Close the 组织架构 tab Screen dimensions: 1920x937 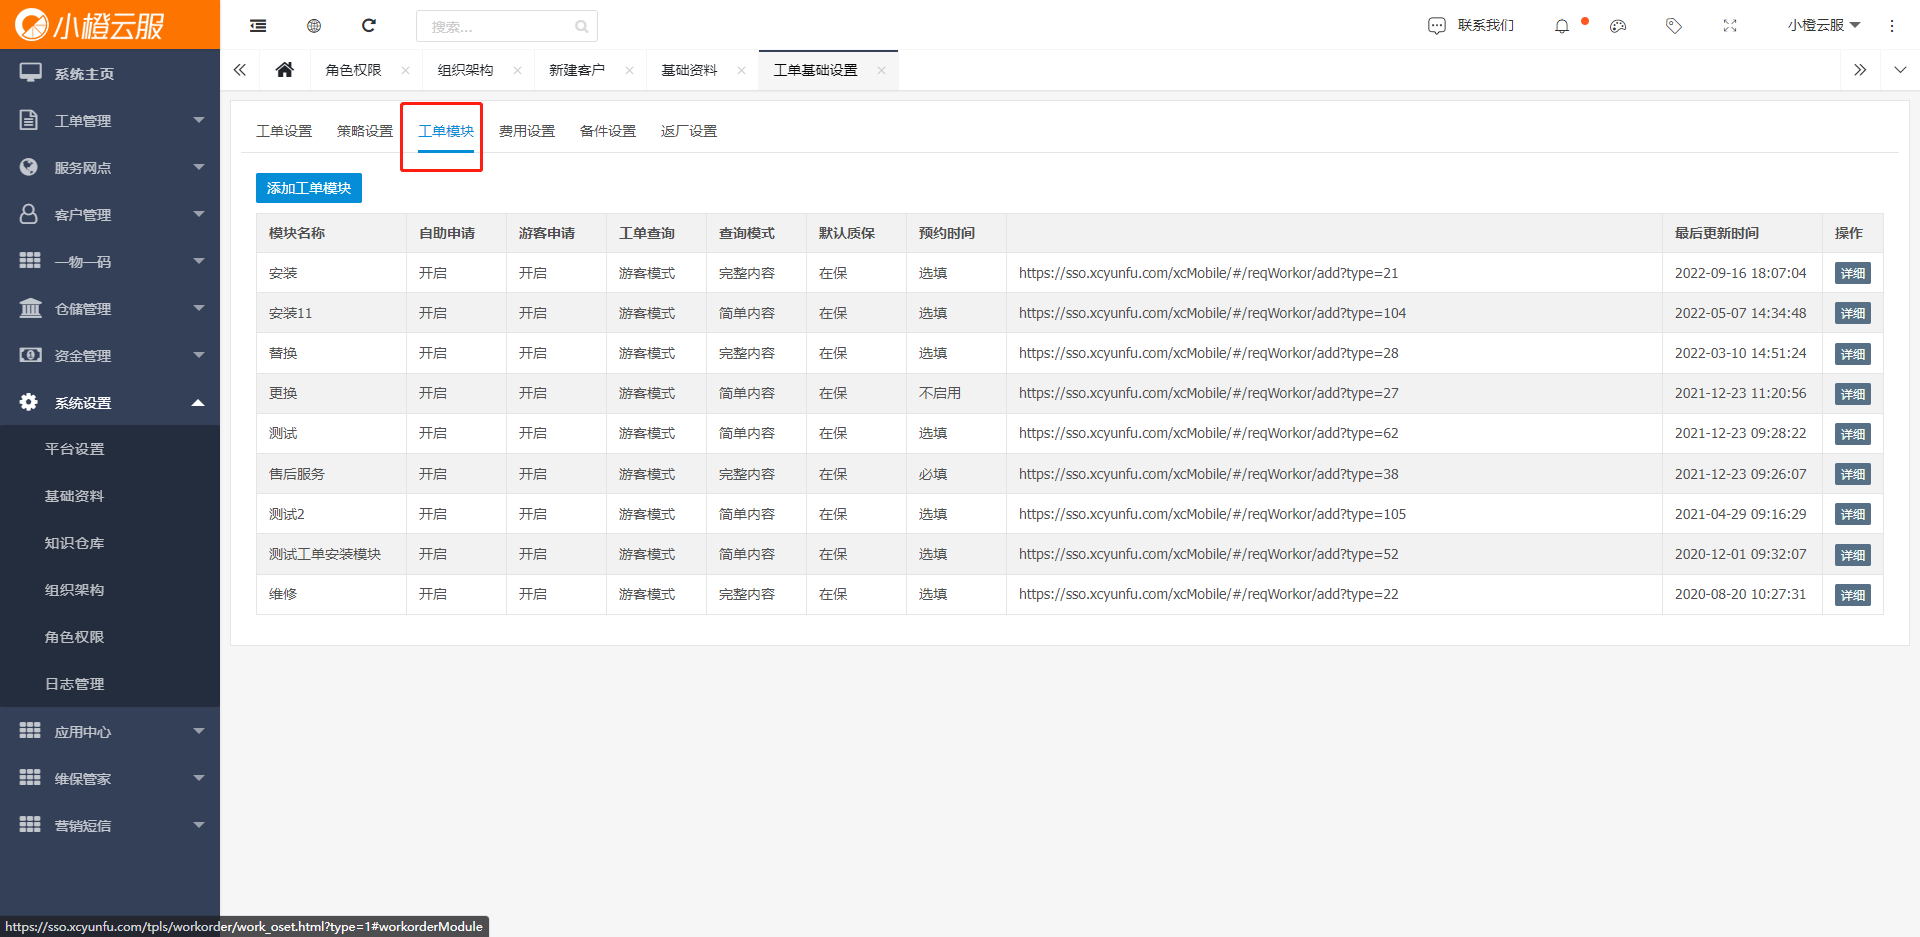517,70
